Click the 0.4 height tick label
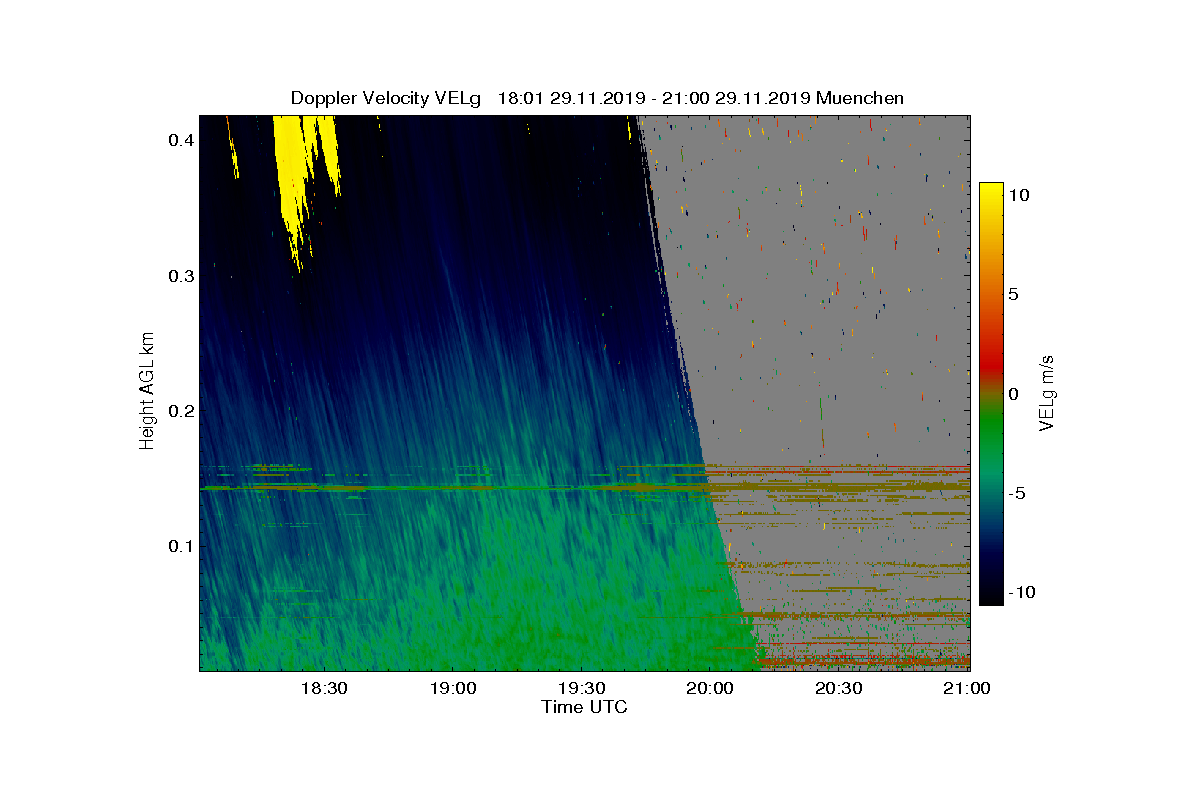 pyautogui.click(x=180, y=140)
